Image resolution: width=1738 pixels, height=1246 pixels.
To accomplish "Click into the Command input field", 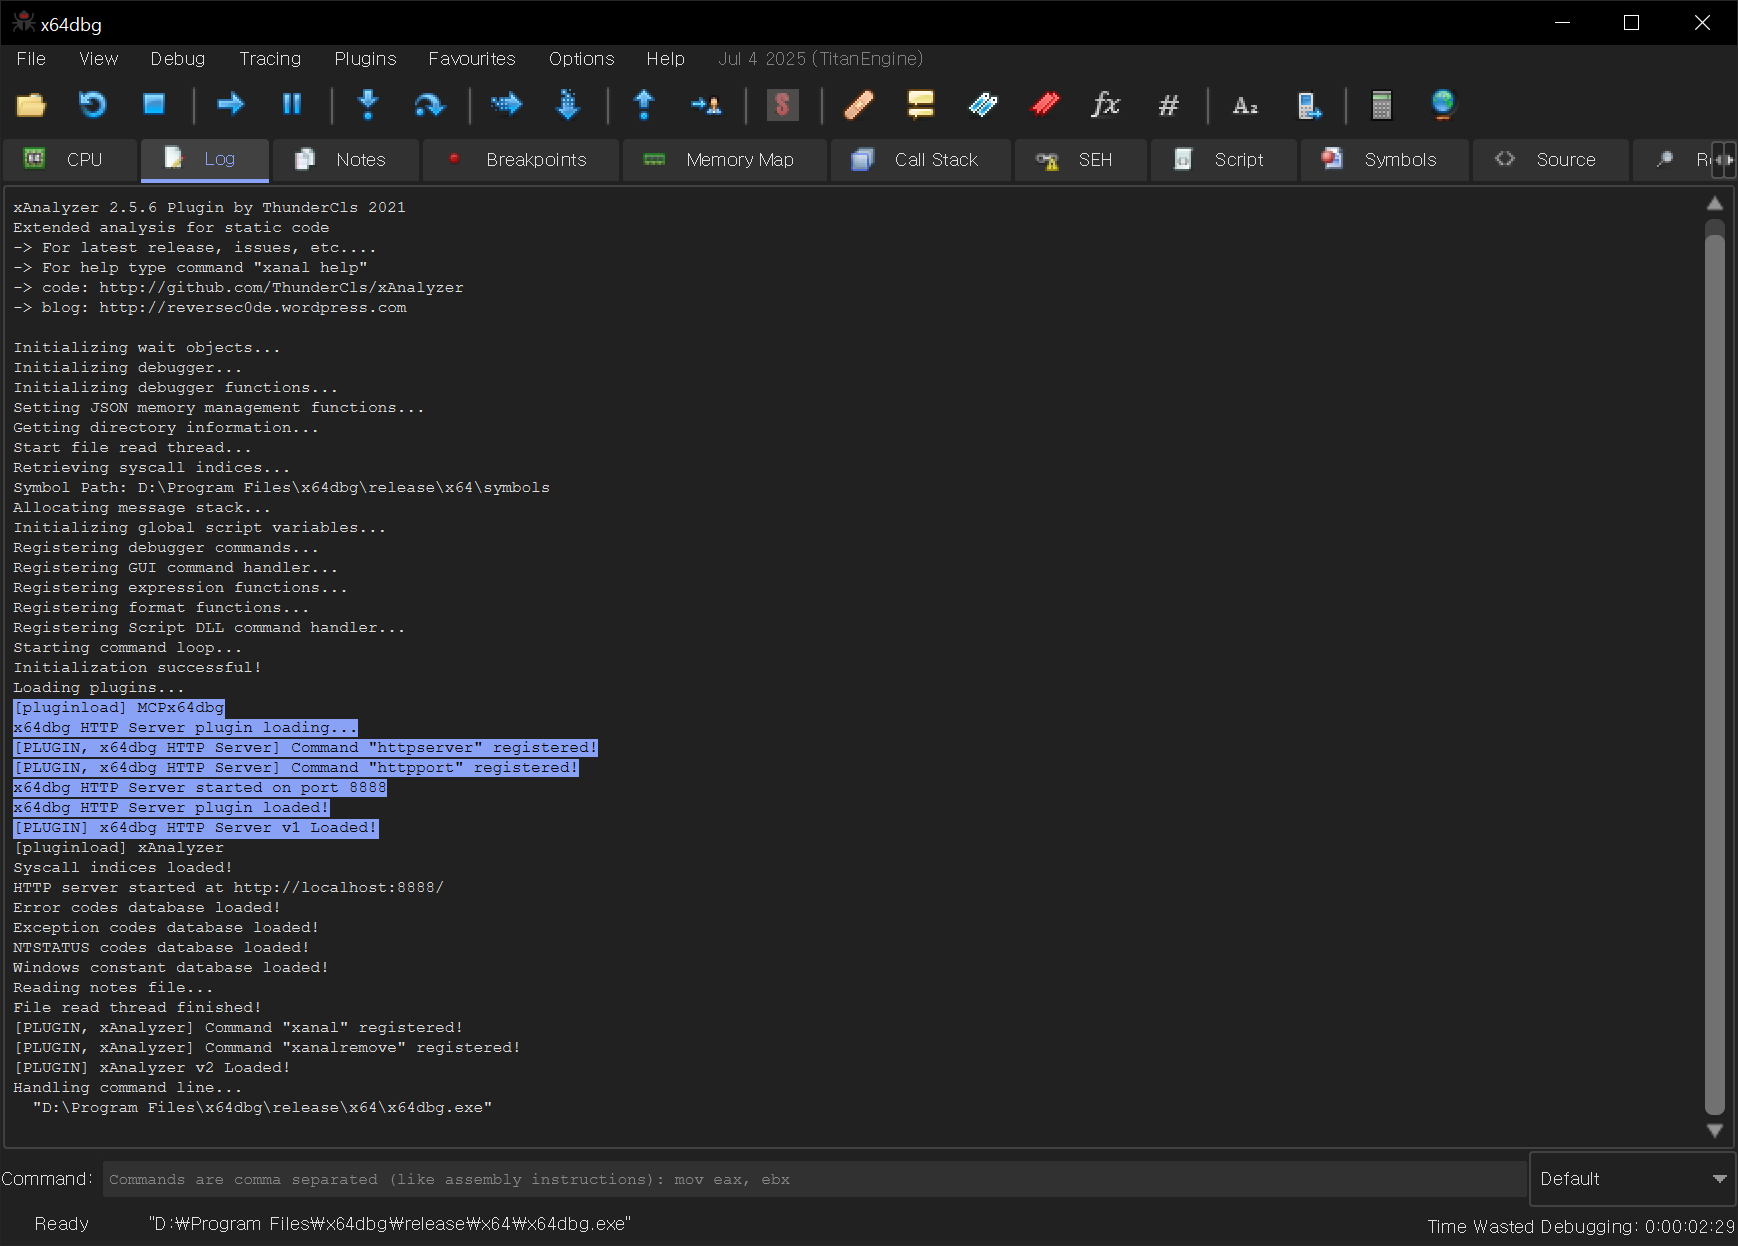I will point(814,1179).
